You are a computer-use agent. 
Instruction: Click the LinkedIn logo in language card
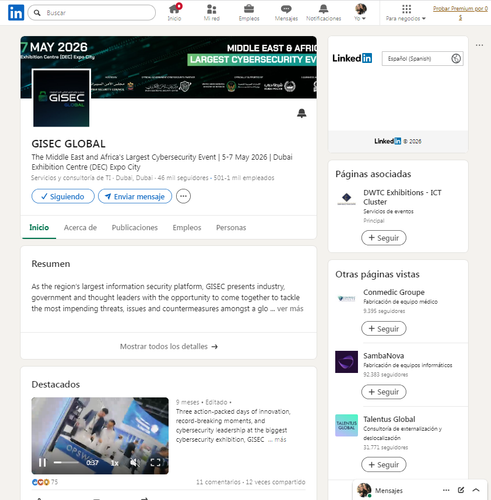(x=352, y=58)
